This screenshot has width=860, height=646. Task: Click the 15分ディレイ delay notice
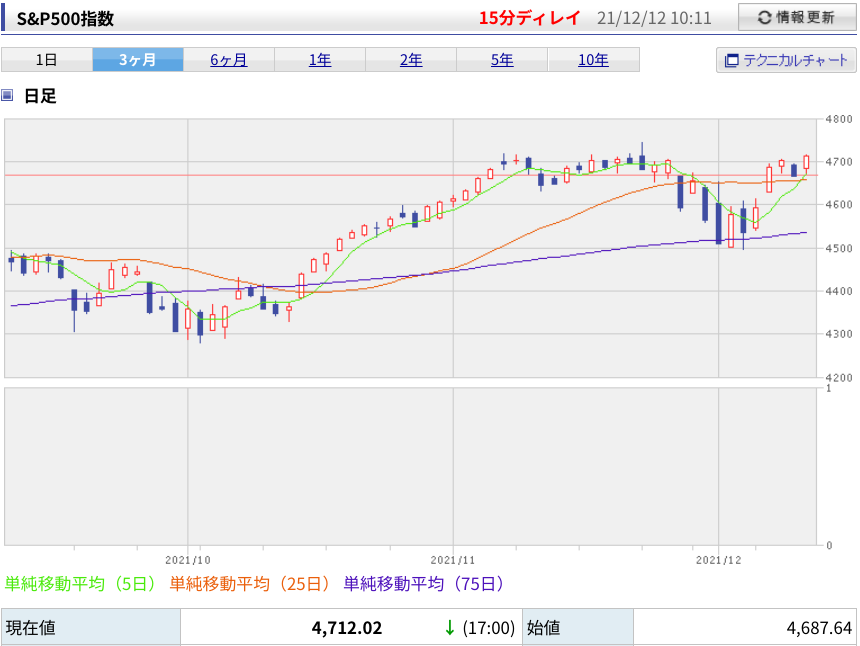pyautogui.click(x=529, y=18)
